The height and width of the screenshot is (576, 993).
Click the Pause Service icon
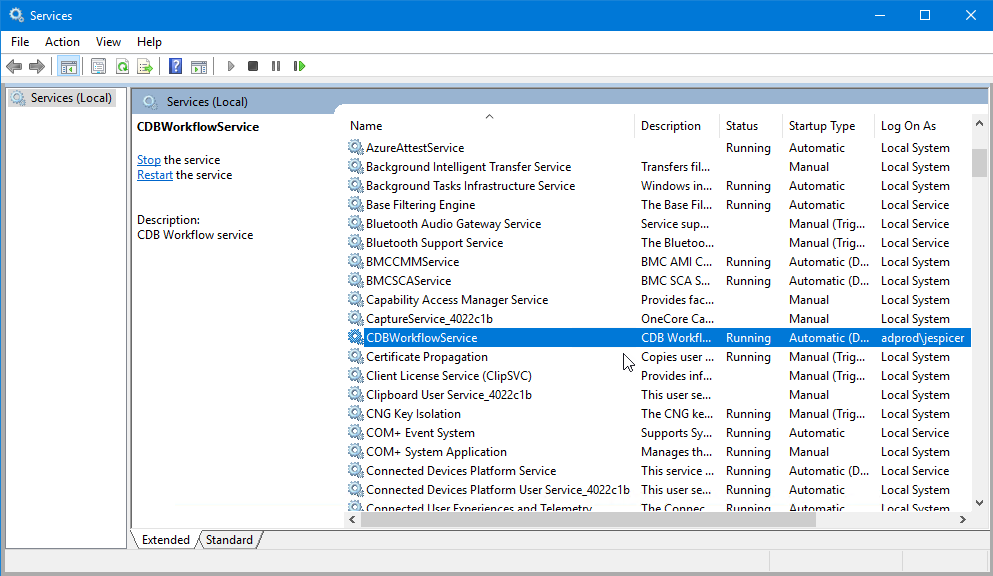tap(275, 66)
